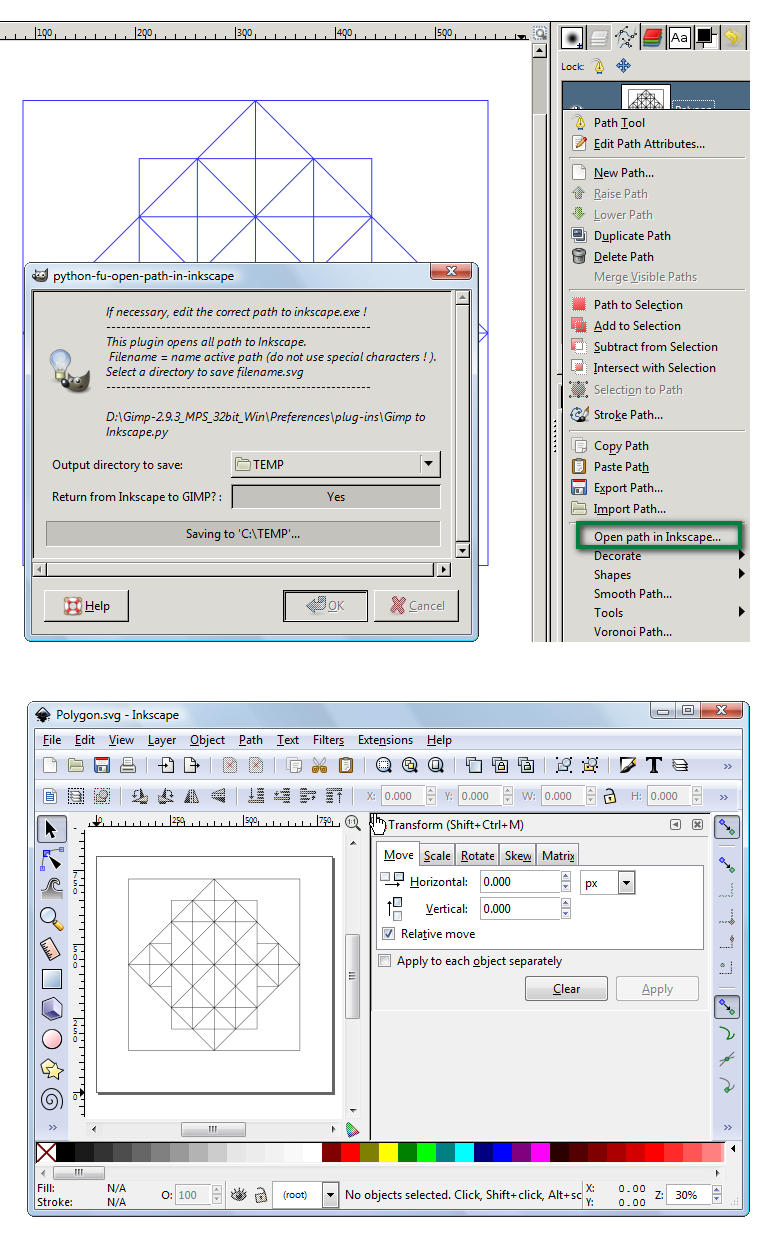Screen dimensions: 774x1248
Task: Click the Horizontal value input field
Action: (x=520, y=882)
